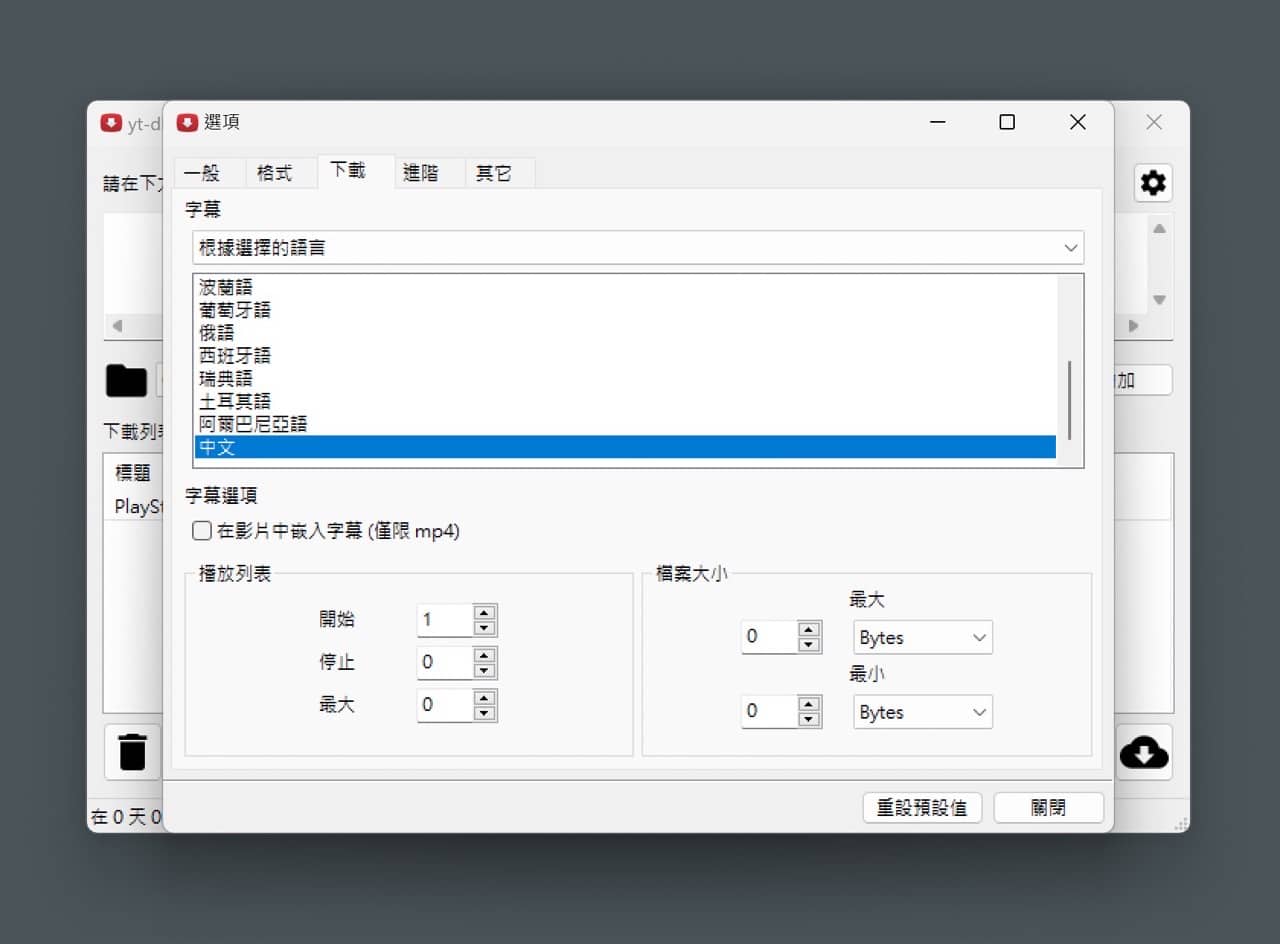Click the 停止 number input field
1280x944 pixels.
445,663
